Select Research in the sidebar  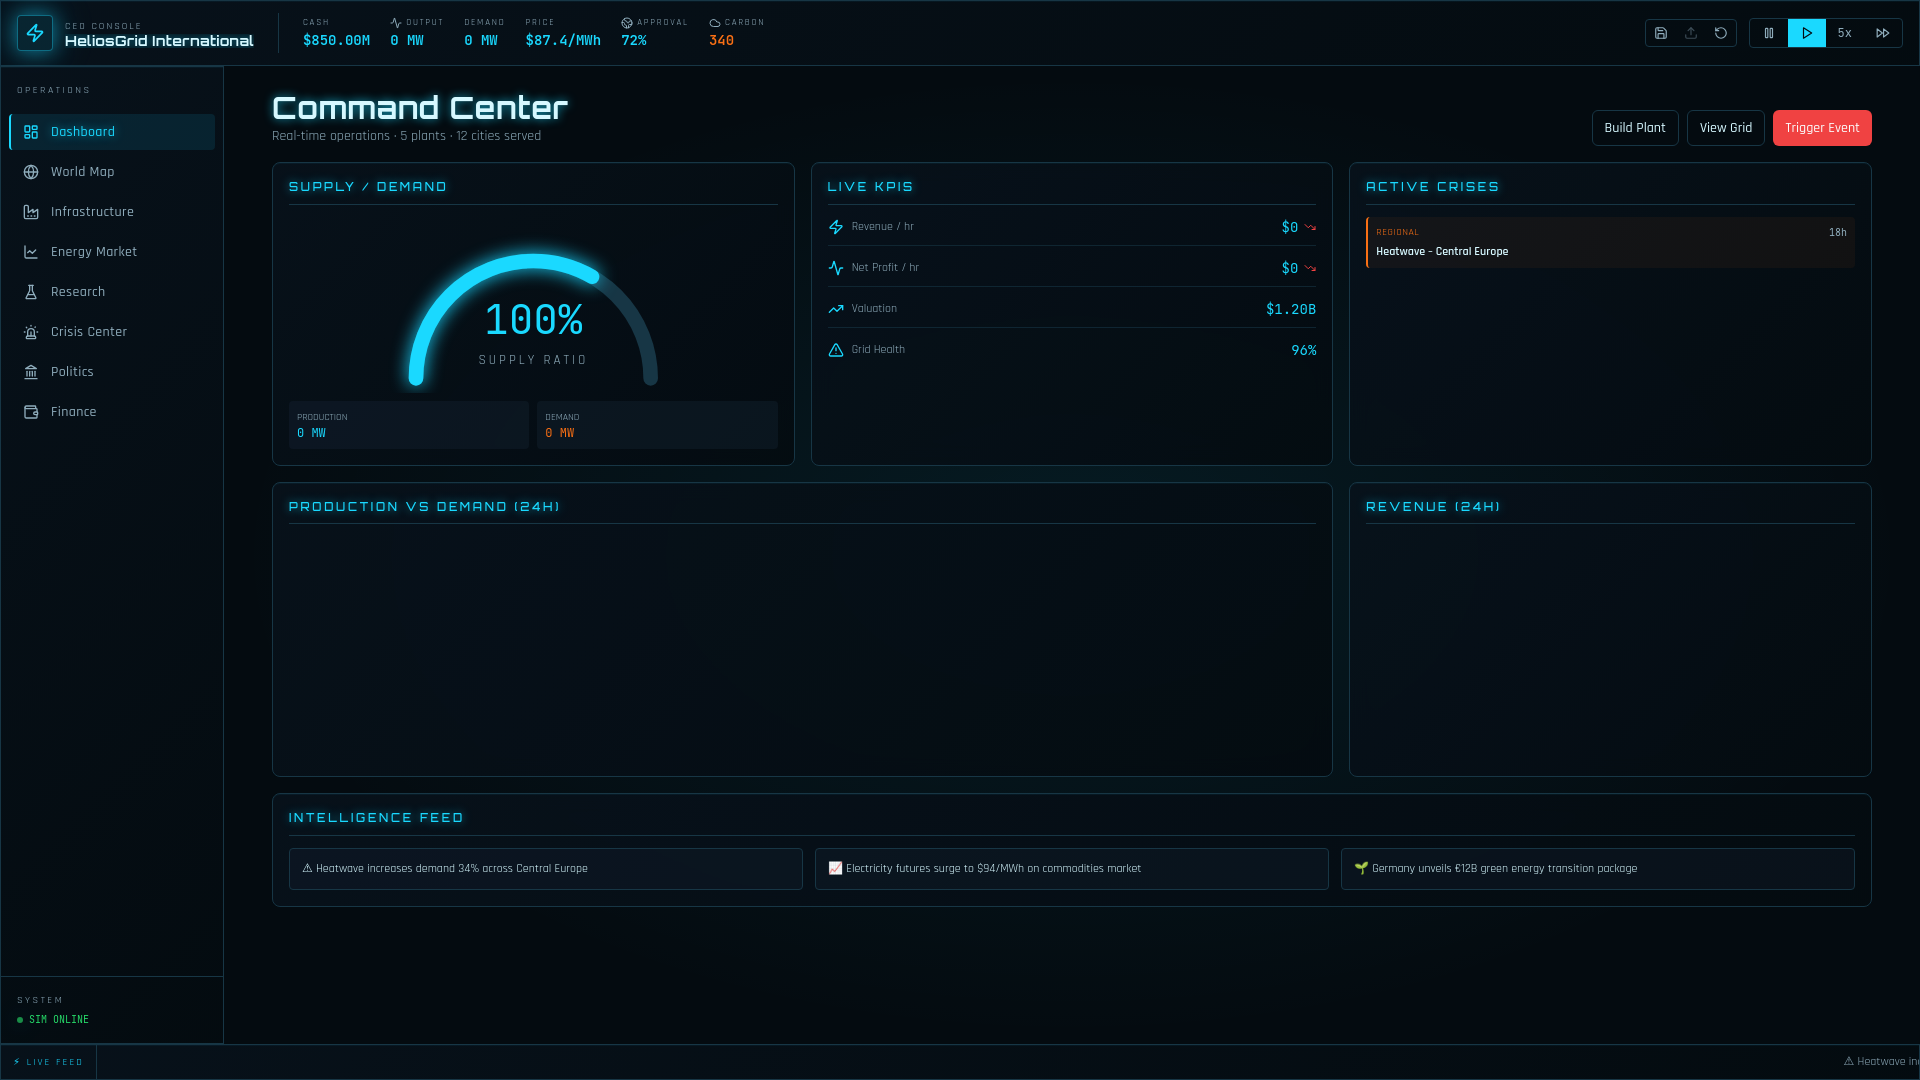click(x=112, y=292)
